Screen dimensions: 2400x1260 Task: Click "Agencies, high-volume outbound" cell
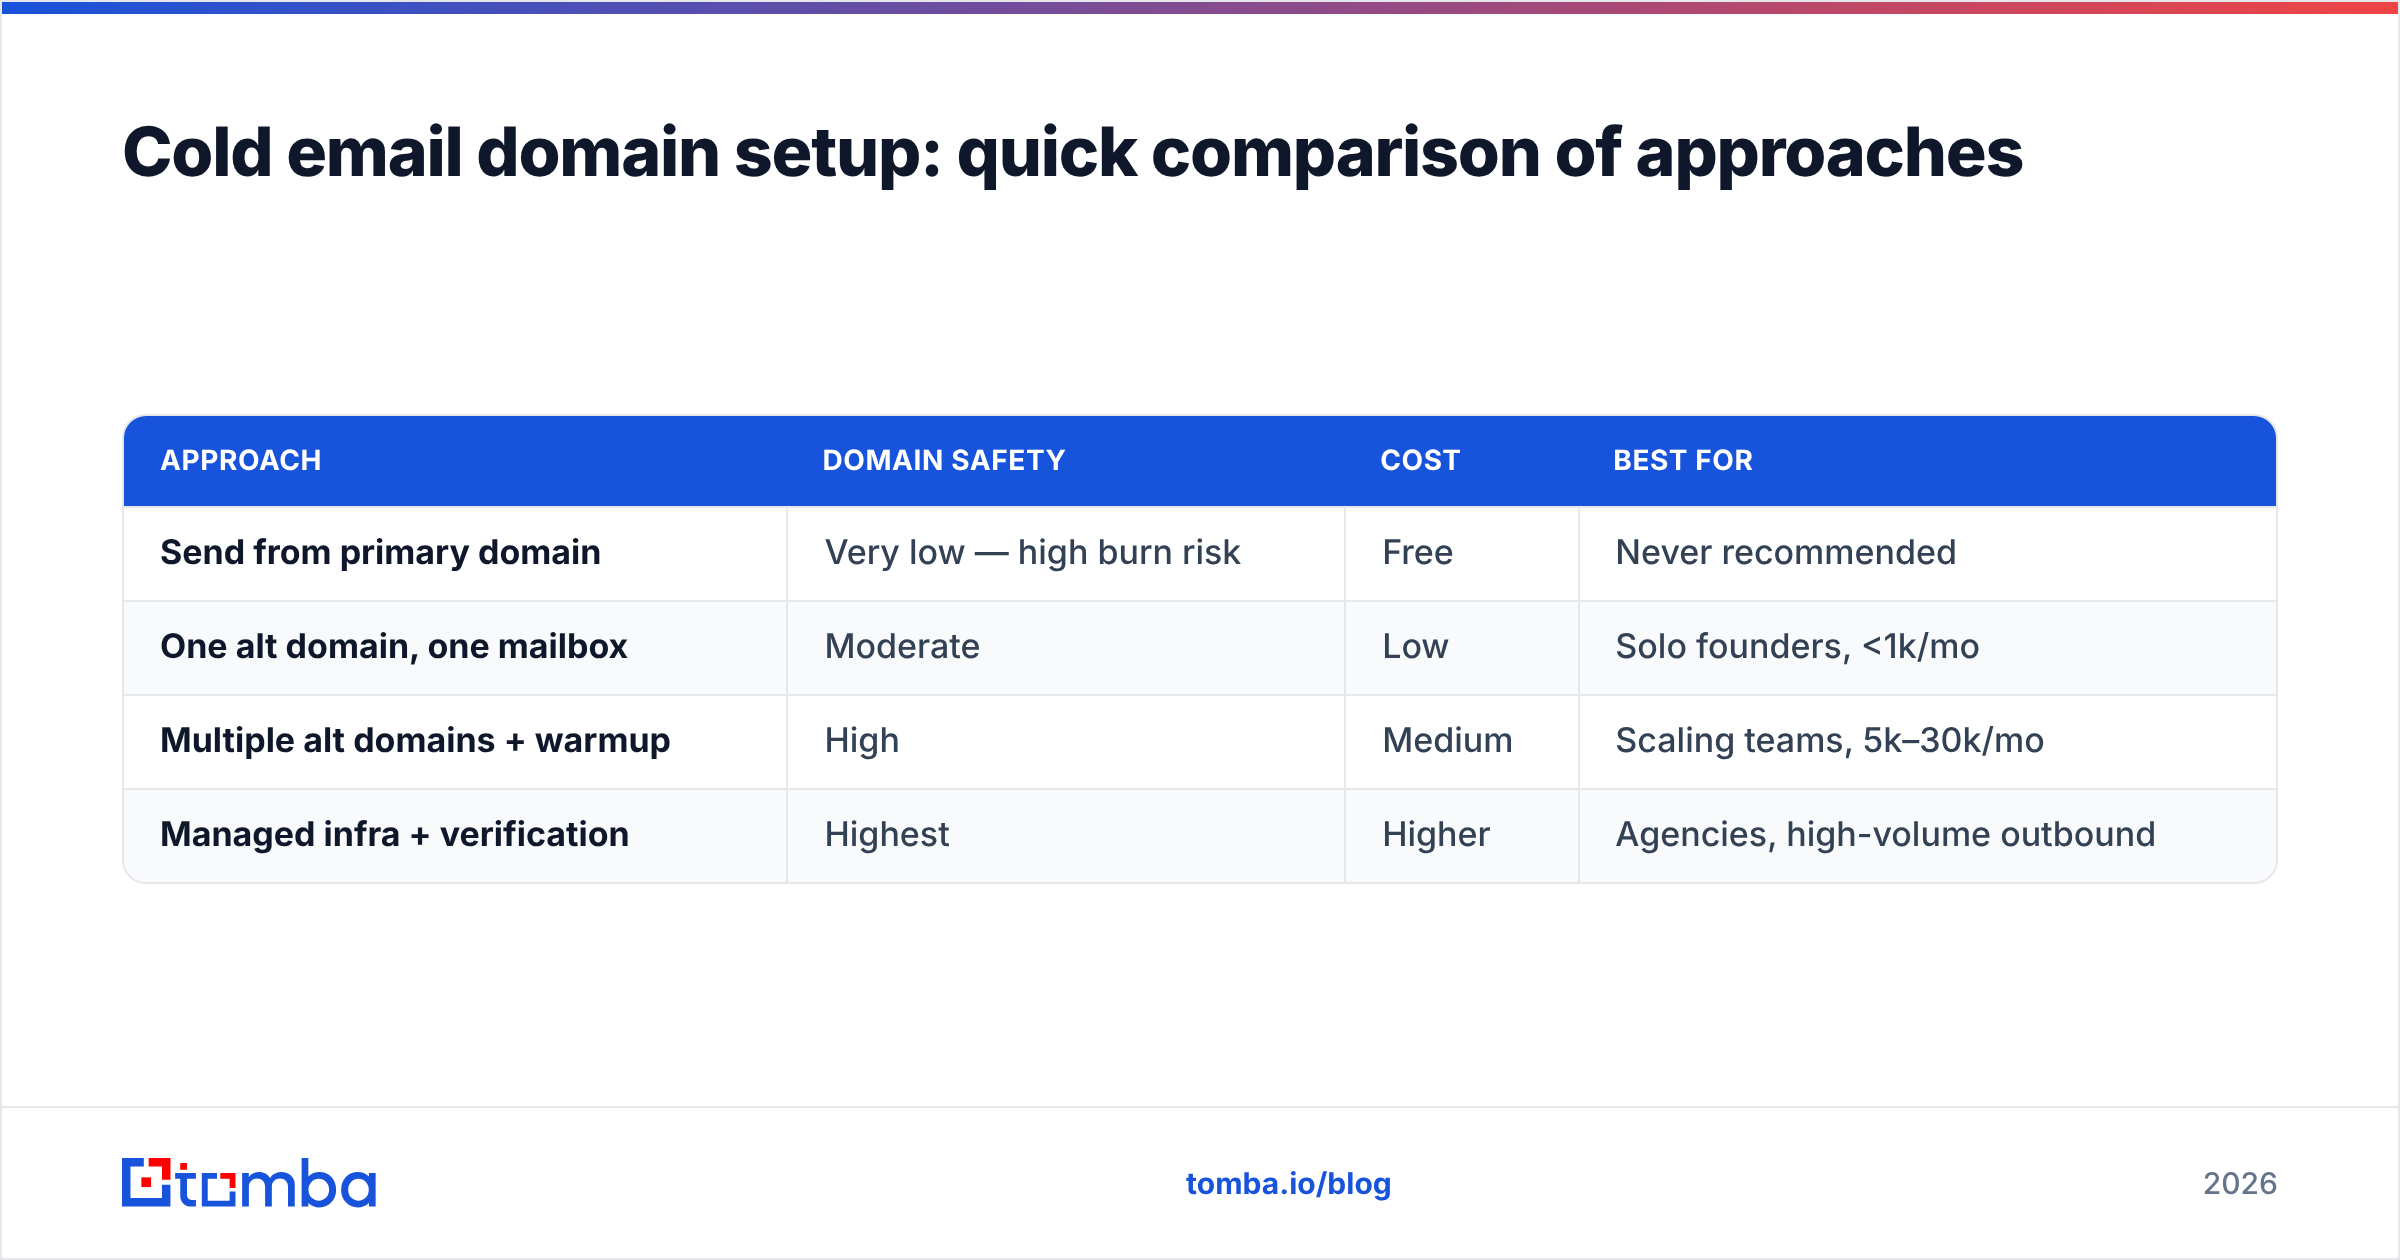pos(1927,835)
